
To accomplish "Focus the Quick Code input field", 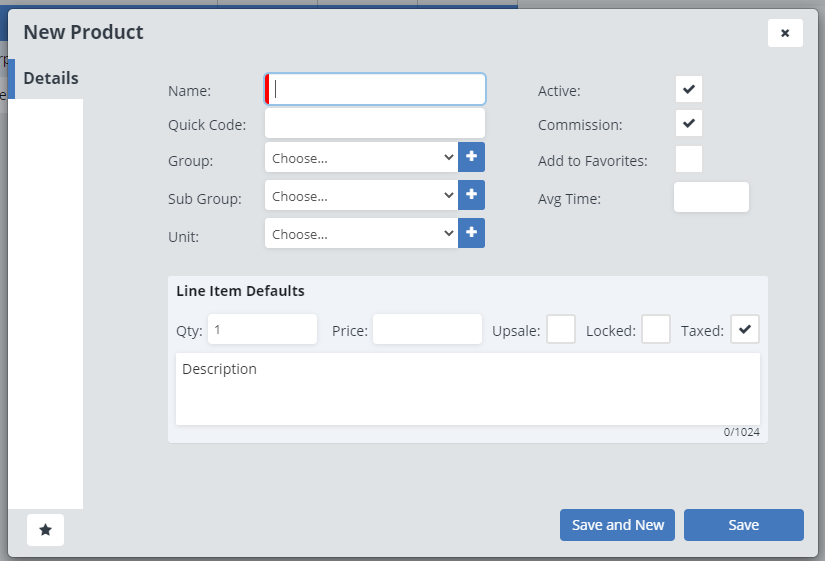I will point(375,124).
